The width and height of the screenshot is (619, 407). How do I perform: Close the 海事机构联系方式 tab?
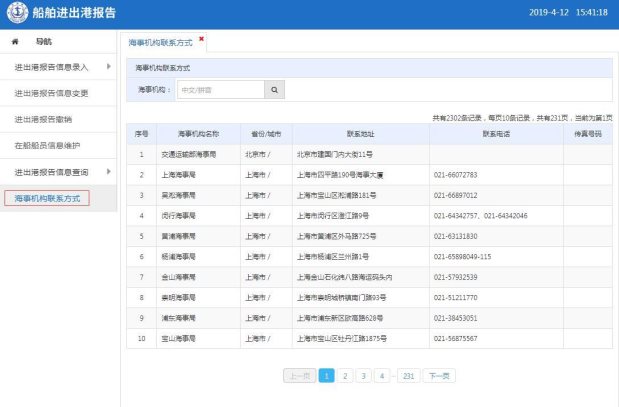tap(201, 40)
